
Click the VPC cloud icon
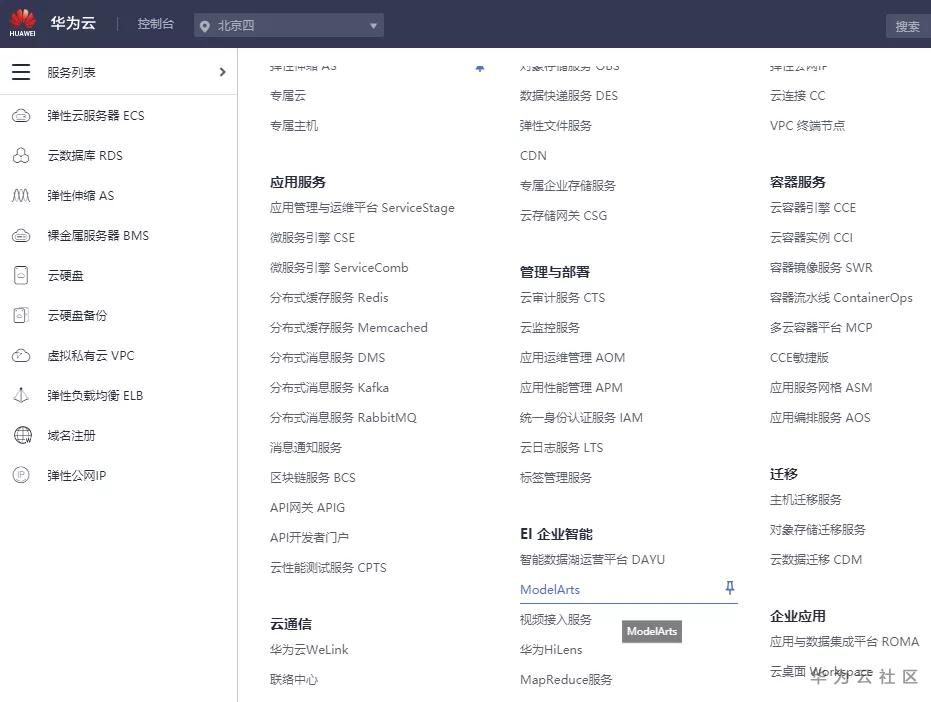point(21,356)
